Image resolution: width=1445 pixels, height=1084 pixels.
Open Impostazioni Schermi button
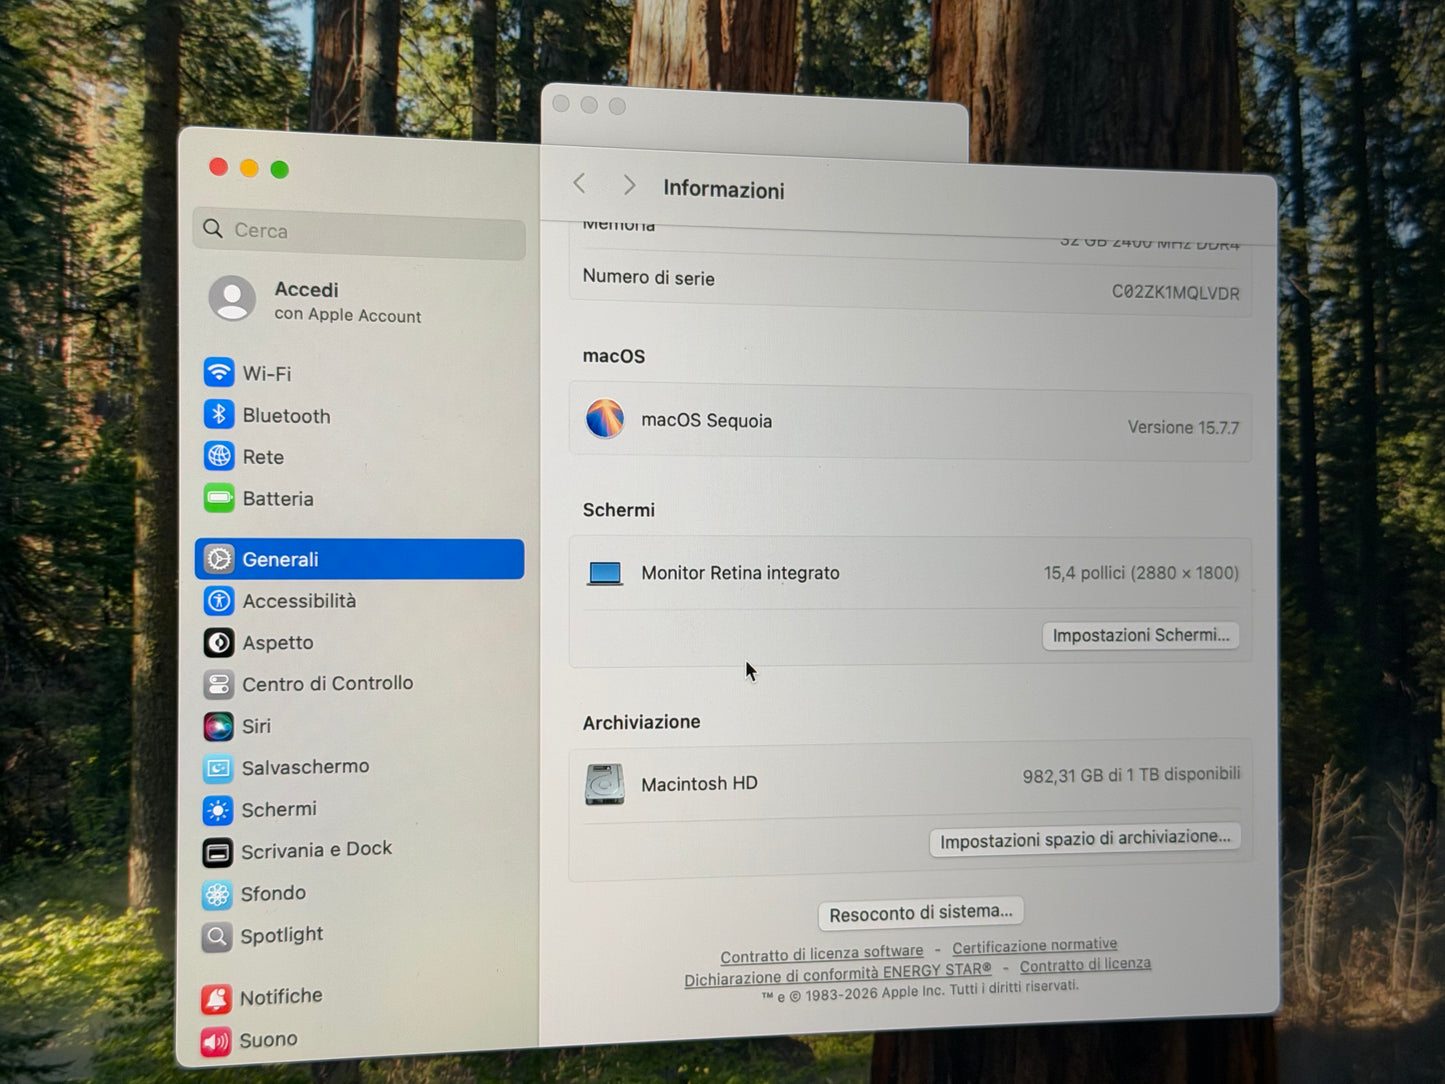(x=1141, y=635)
